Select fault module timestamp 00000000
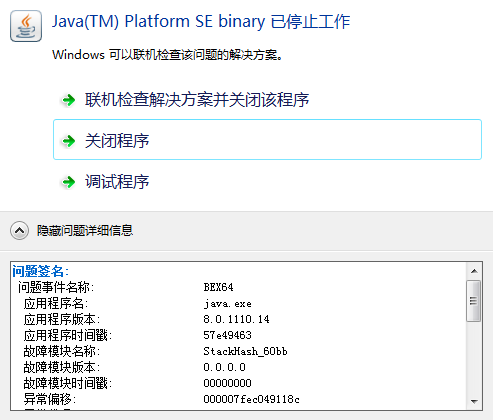Image resolution: width=493 pixels, height=420 pixels. (x=227, y=383)
